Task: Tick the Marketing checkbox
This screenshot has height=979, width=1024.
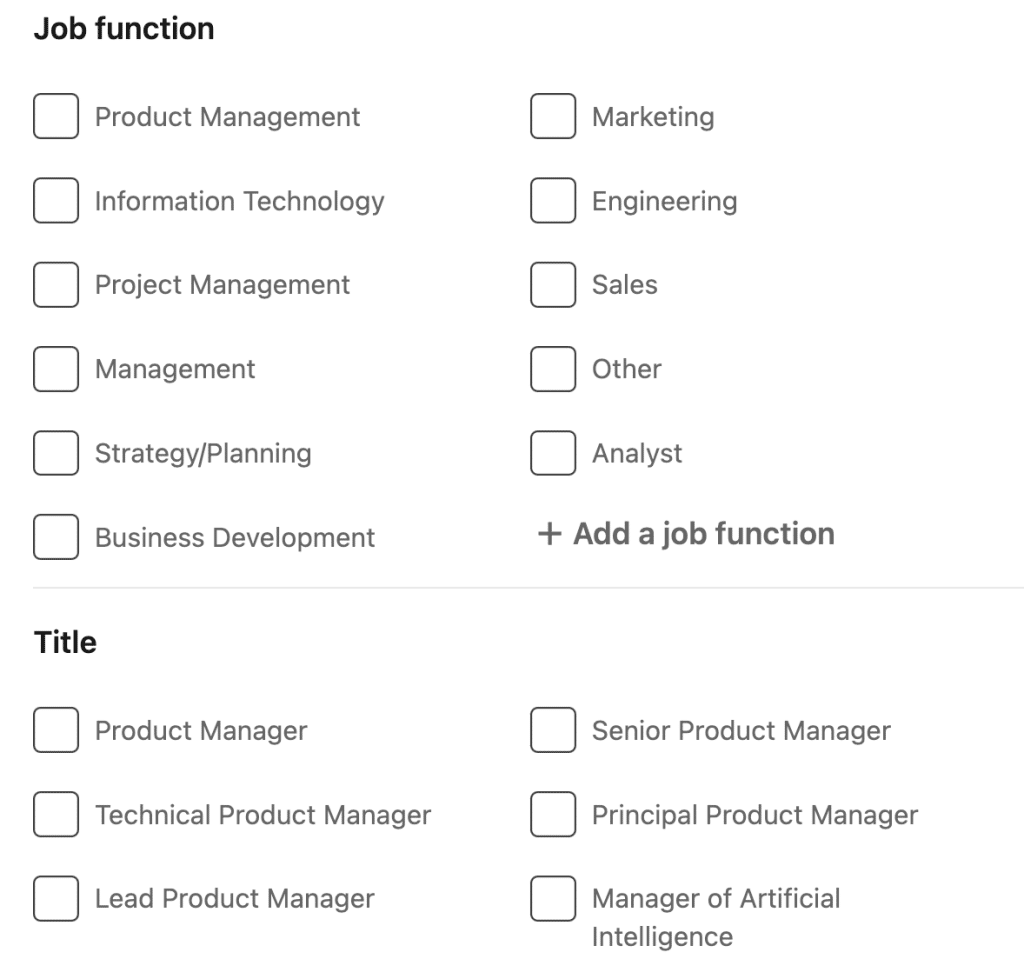Action: 553,117
